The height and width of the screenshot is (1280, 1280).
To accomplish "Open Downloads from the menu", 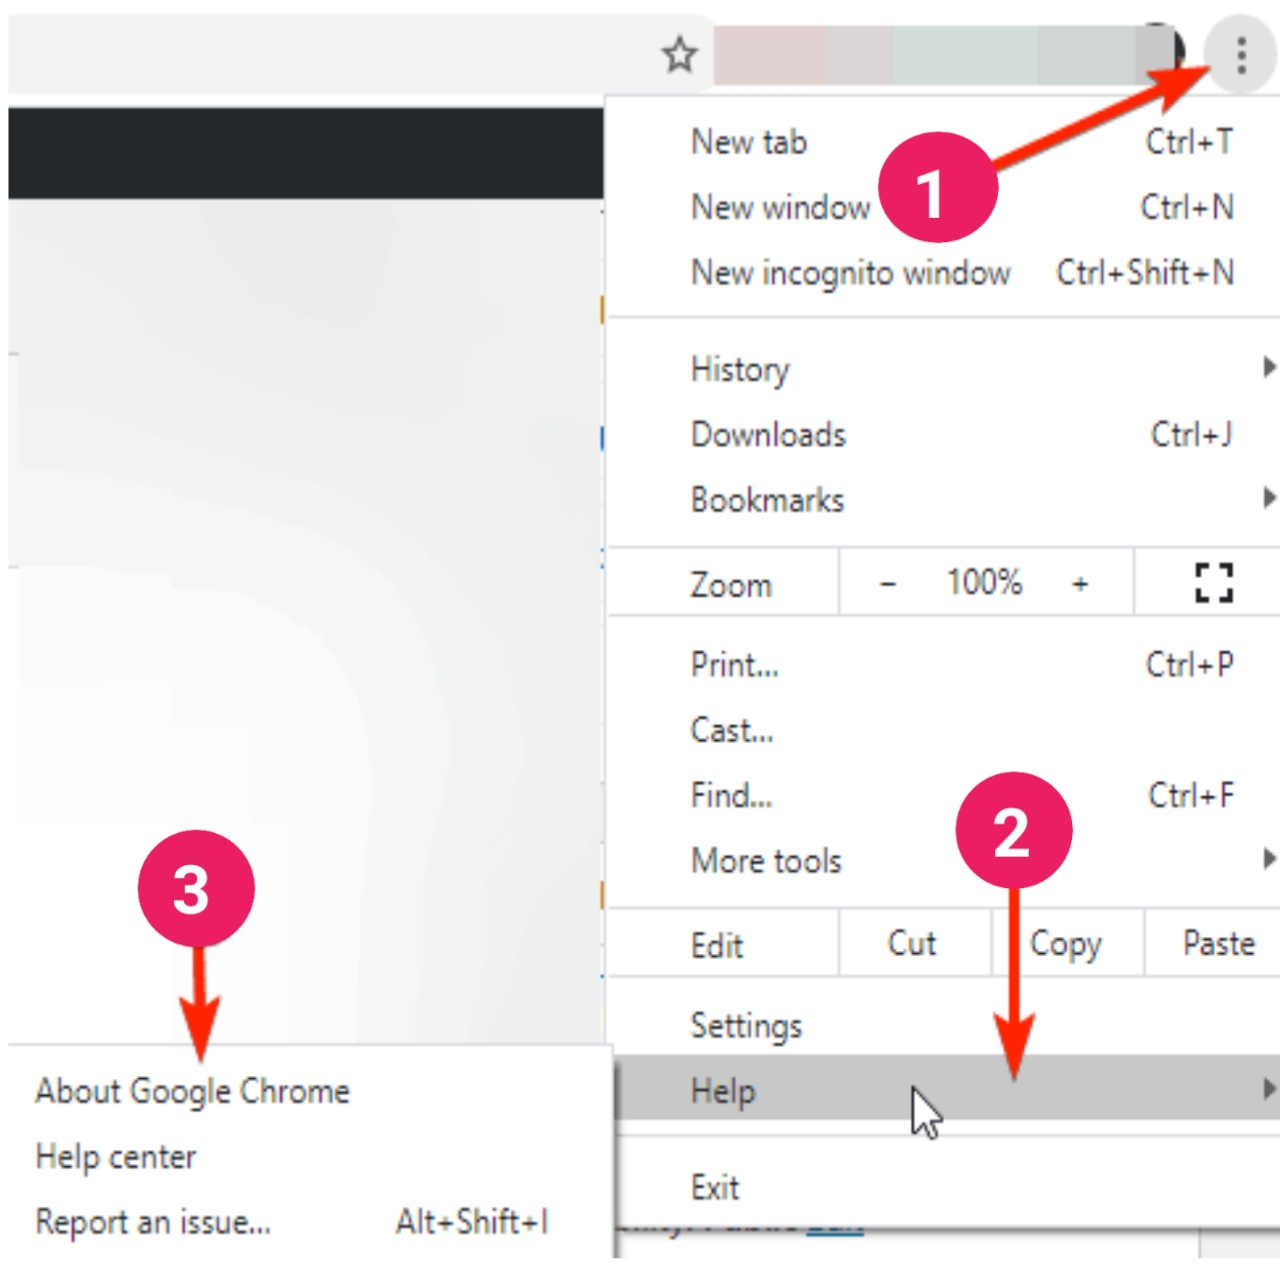I will tap(768, 435).
